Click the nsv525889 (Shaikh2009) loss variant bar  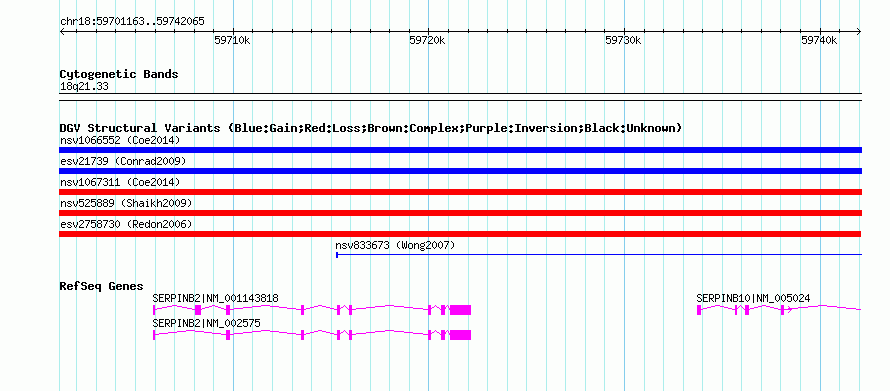pos(460,213)
